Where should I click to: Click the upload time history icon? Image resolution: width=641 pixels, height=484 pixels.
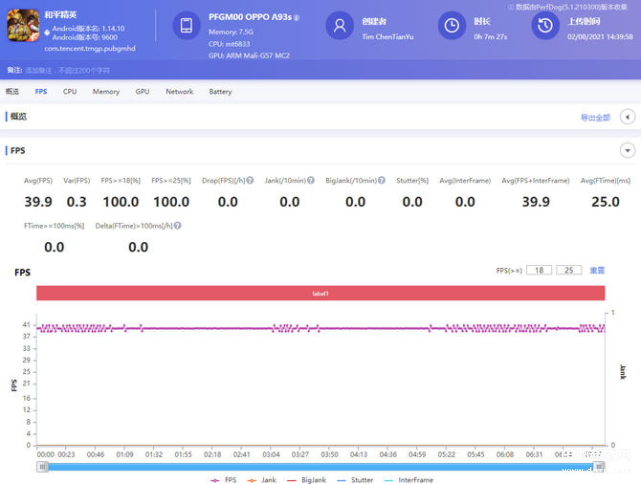pyautogui.click(x=545, y=25)
